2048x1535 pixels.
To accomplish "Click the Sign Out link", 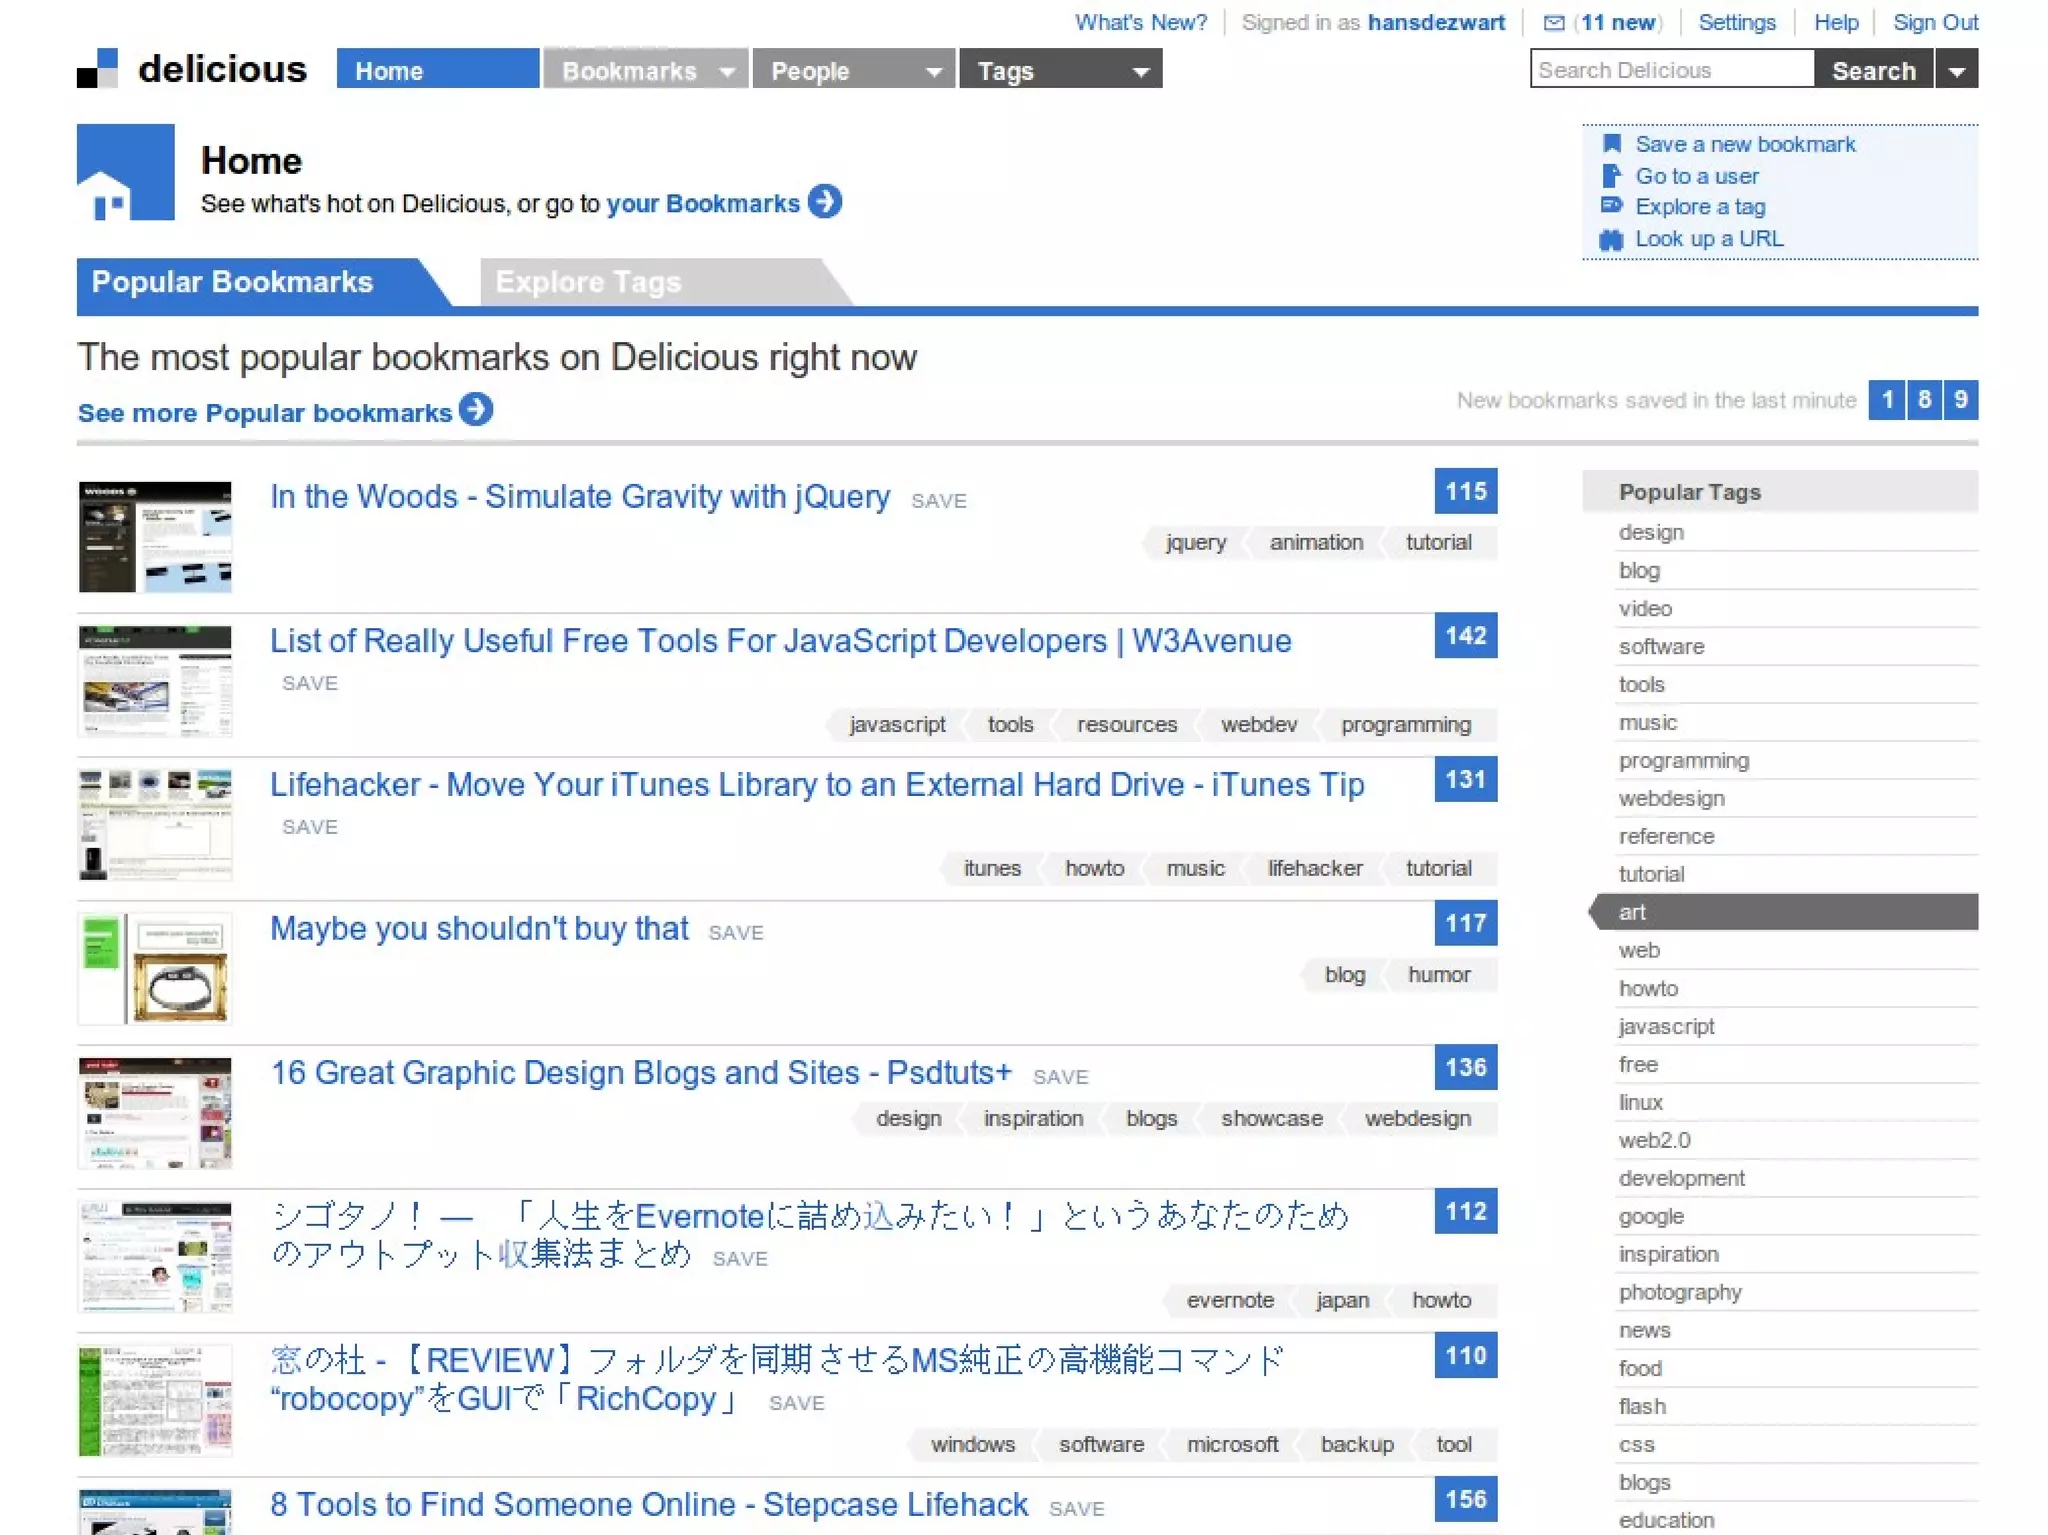I will point(1935,22).
